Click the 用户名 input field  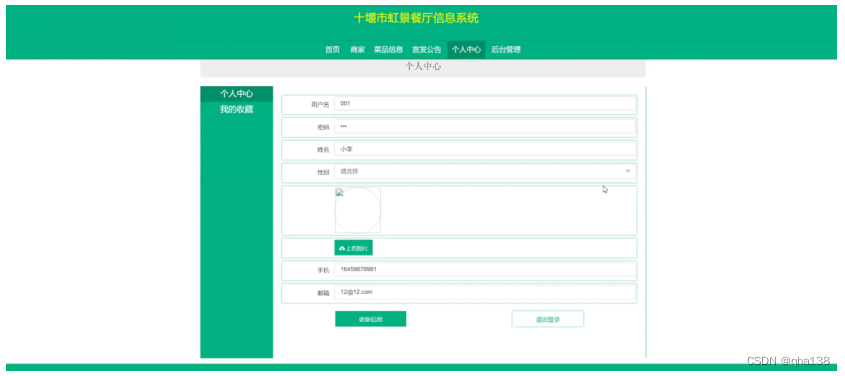click(485, 103)
